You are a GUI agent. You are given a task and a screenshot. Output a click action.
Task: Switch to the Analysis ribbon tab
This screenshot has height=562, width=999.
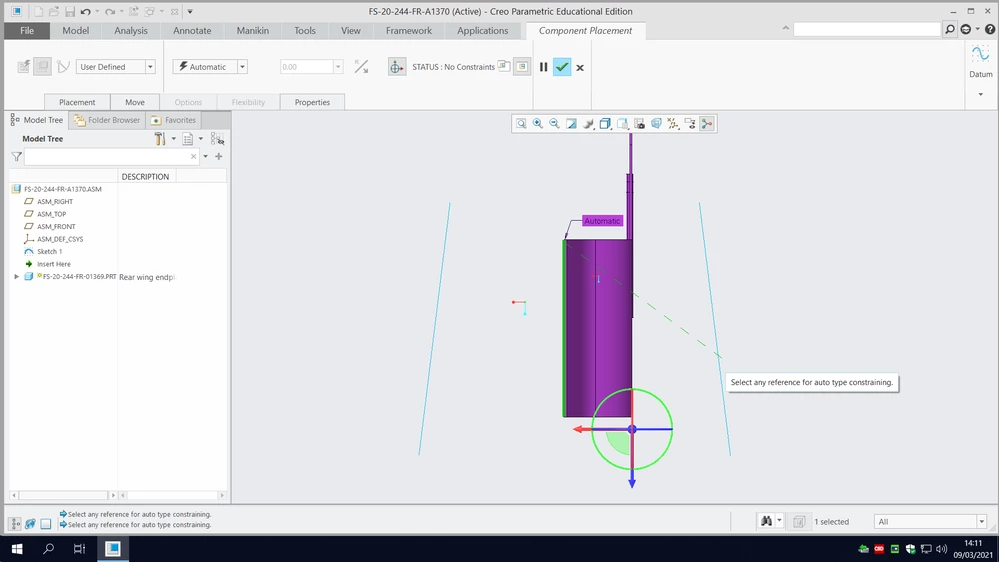[x=131, y=31]
